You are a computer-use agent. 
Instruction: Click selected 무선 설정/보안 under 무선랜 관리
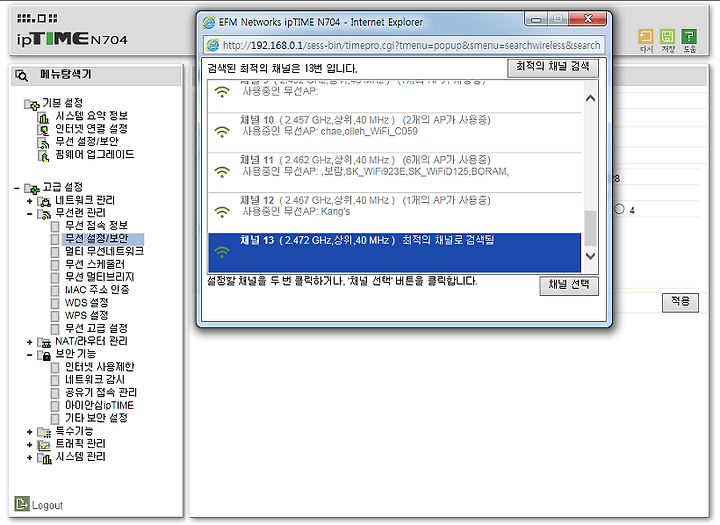pyautogui.click(x=102, y=238)
